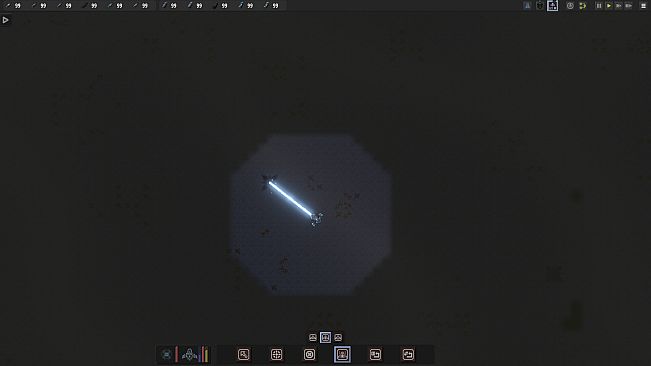Select the magnifier inspect tool in the bottom toolbar
The height and width of the screenshot is (366, 651).
point(244,354)
